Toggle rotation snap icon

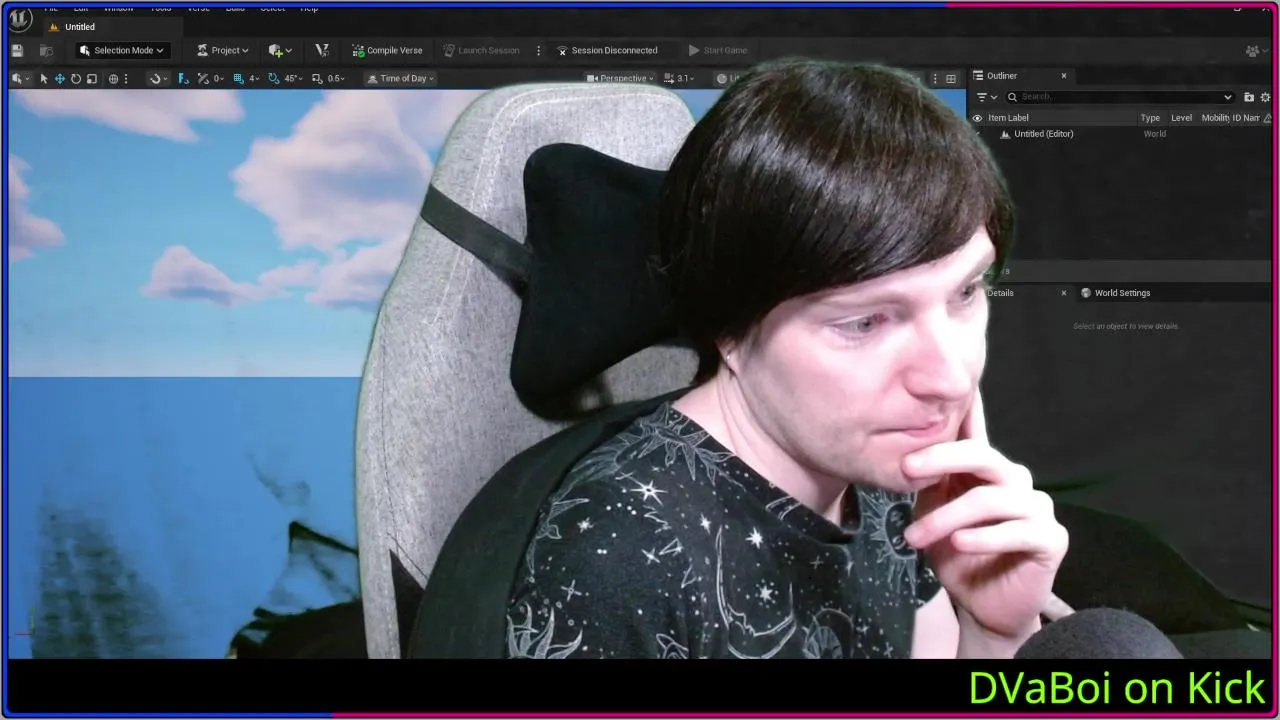(x=274, y=78)
